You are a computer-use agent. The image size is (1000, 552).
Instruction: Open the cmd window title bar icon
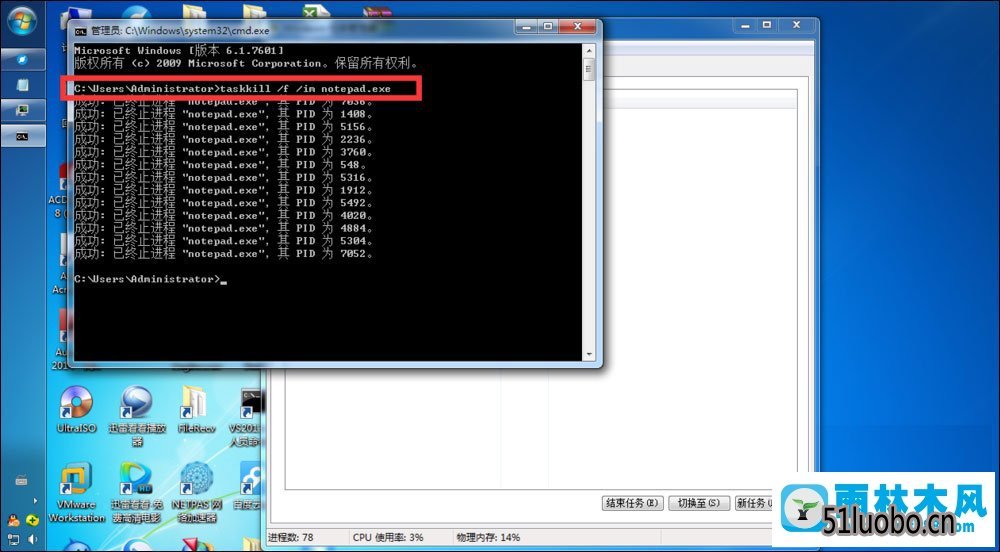tap(81, 31)
